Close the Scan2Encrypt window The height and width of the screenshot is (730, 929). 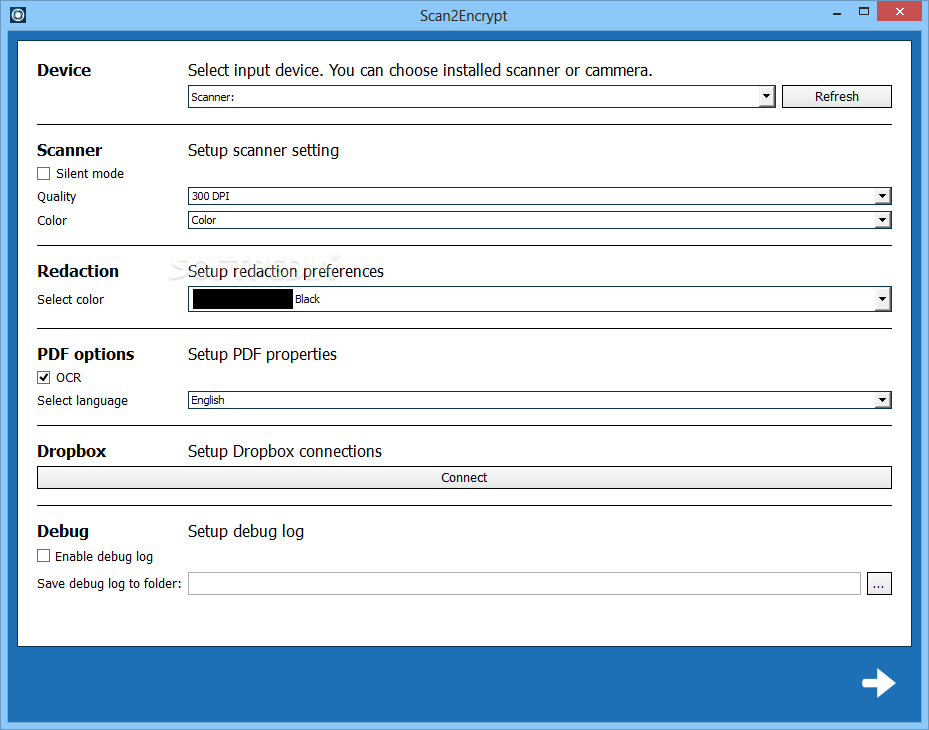coord(899,12)
